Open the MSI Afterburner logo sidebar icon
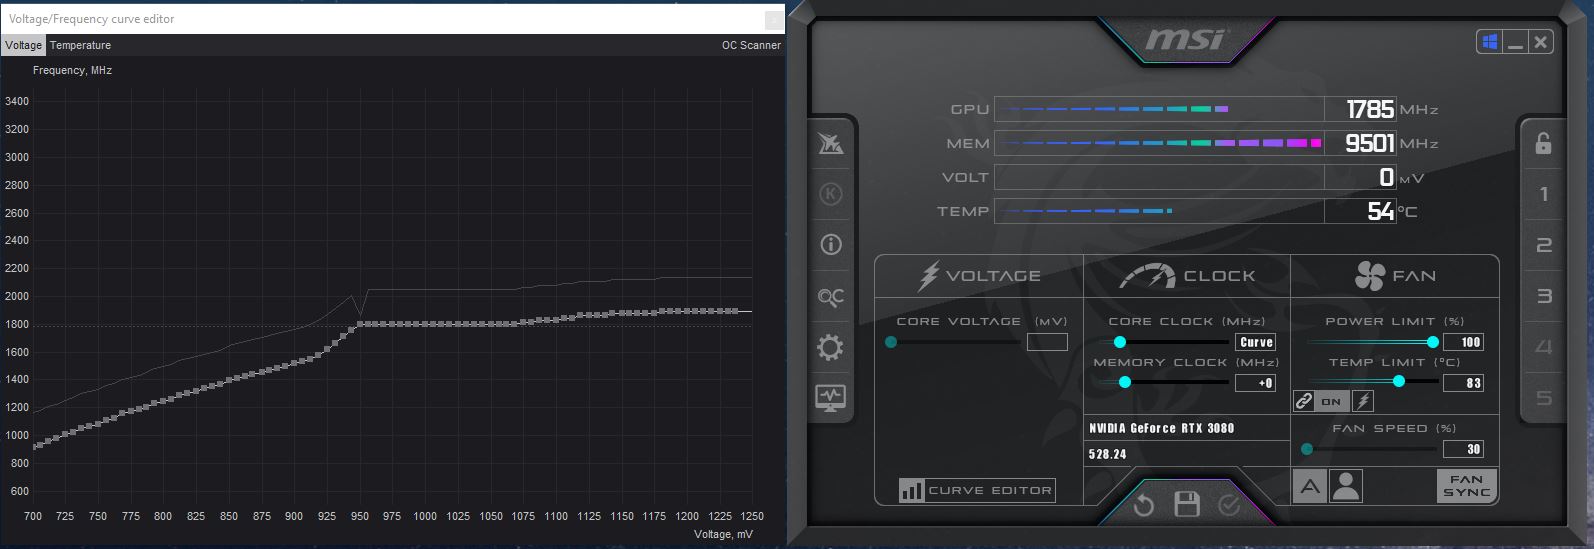The image size is (1594, 549). point(831,143)
